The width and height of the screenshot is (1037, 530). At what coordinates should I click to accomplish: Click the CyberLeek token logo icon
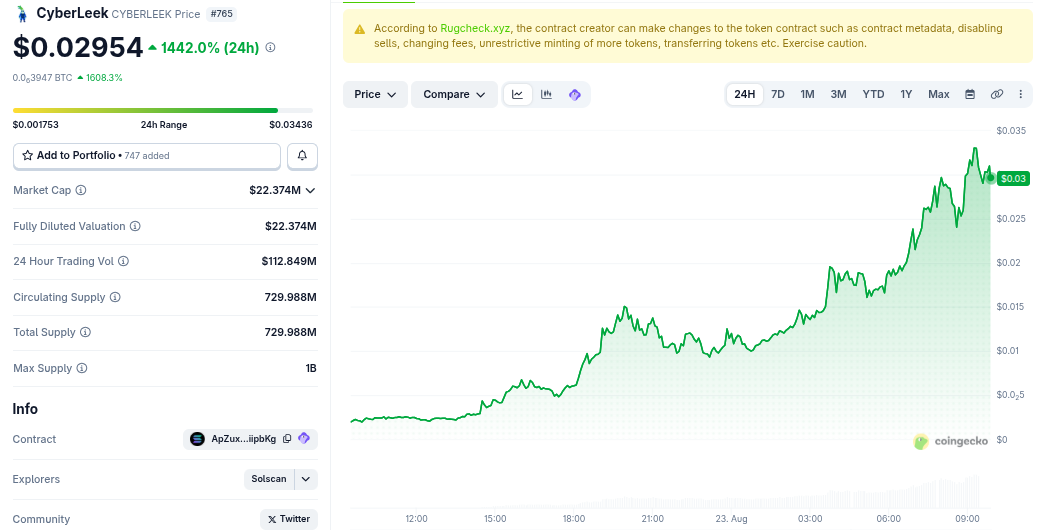22,14
